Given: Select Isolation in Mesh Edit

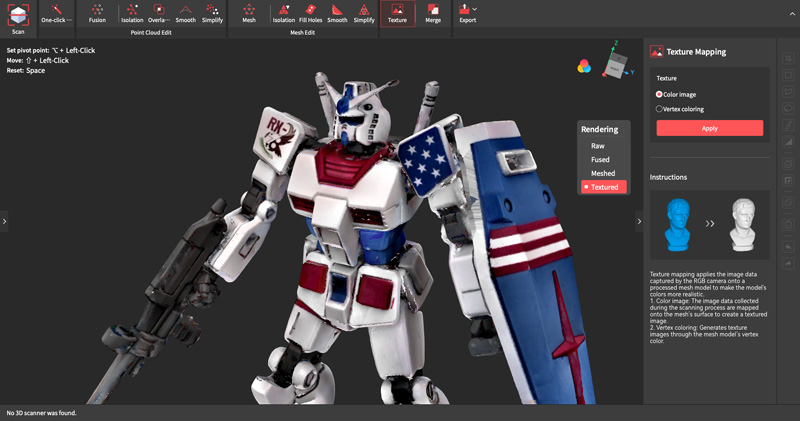Looking at the screenshot, I should pos(284,14).
